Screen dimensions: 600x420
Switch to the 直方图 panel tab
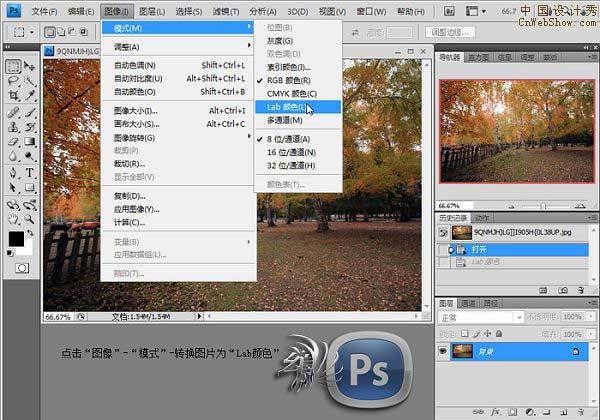tap(479, 59)
